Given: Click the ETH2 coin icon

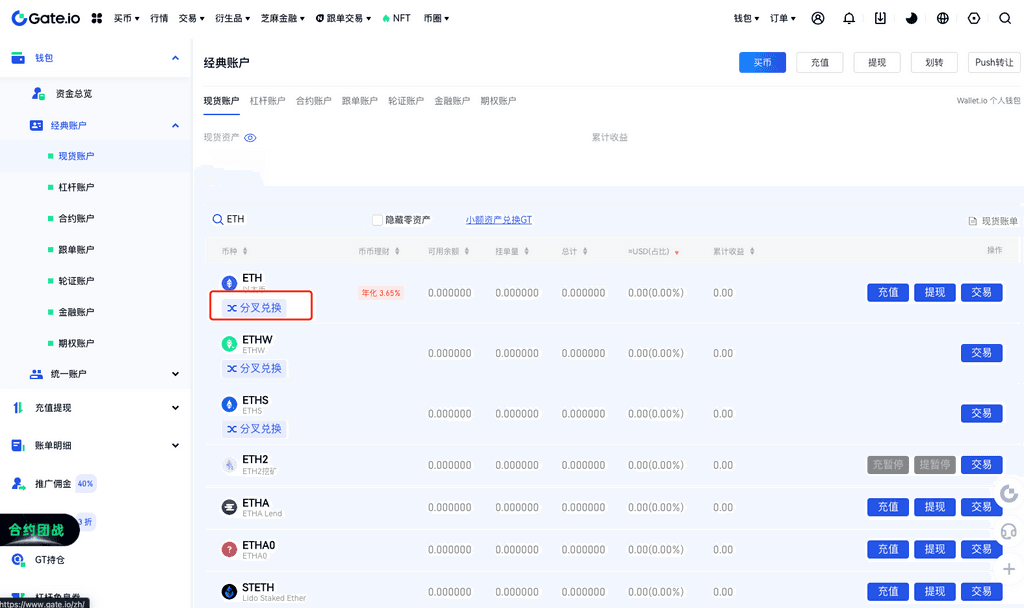Looking at the screenshot, I should [x=229, y=465].
